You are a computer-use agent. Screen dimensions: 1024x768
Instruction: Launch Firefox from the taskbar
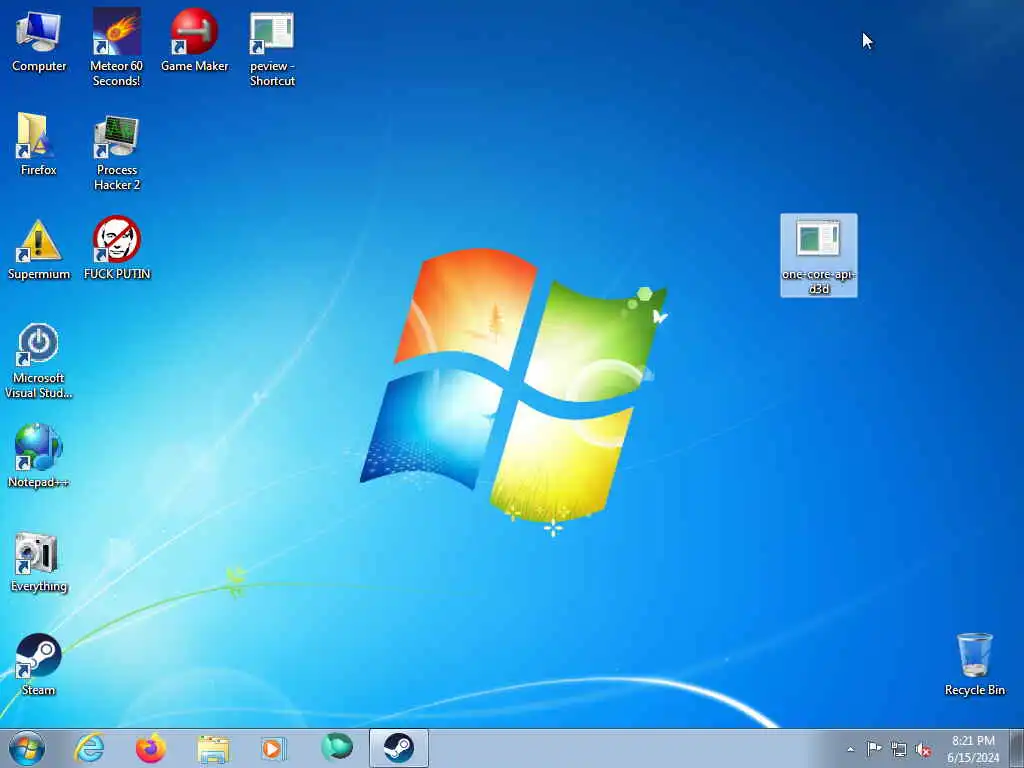coord(151,748)
